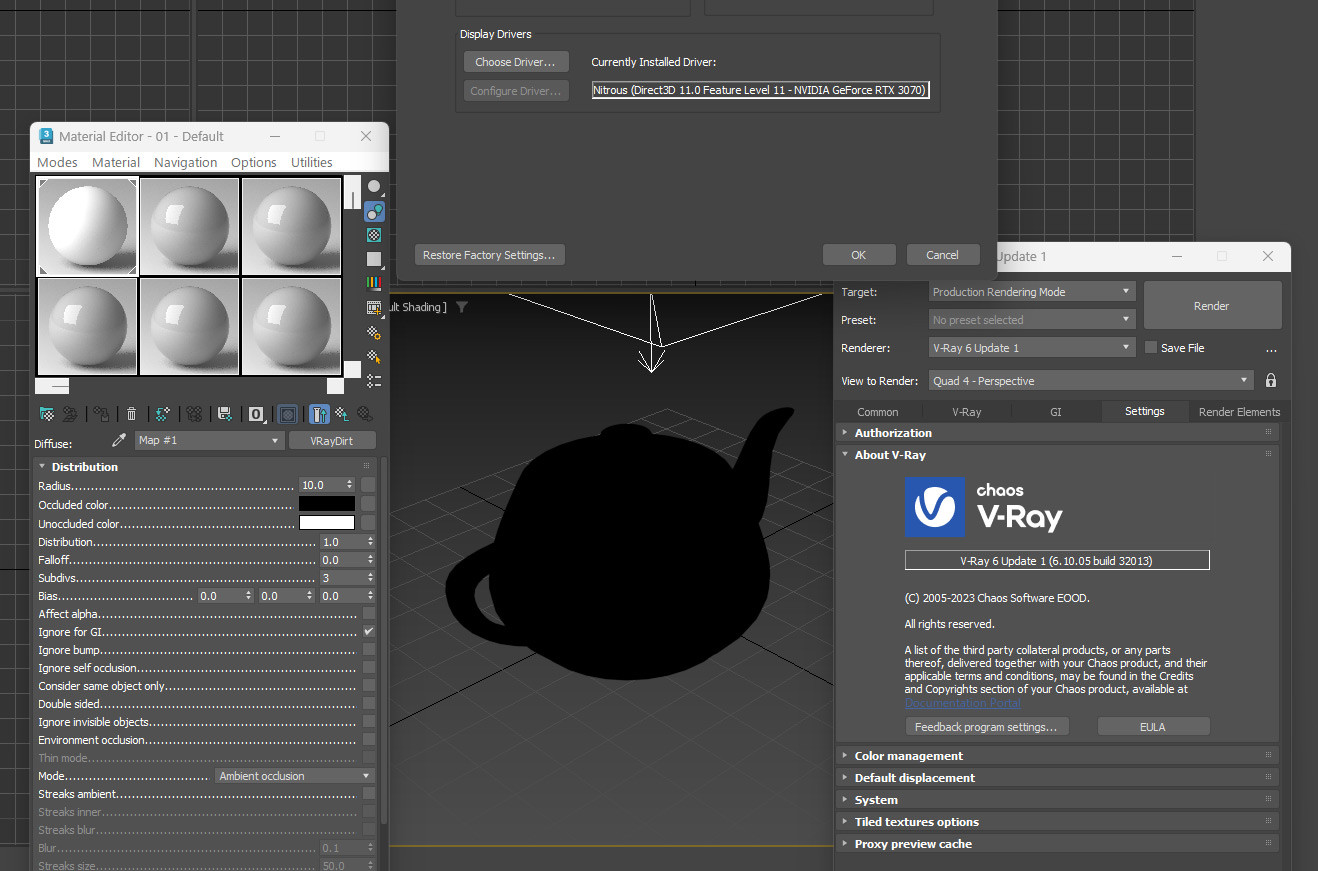Click the Go to Parent icon
Viewport: 1318px width, 871px height.
[x=342, y=413]
